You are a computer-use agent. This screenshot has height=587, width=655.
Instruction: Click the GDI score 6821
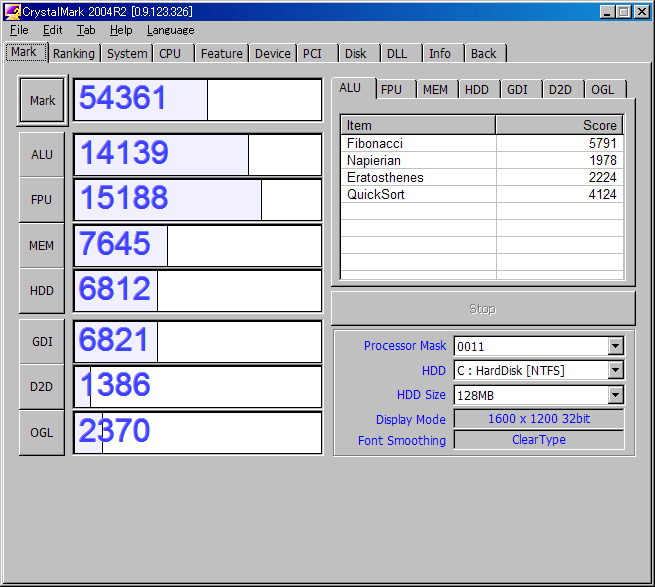[114, 340]
